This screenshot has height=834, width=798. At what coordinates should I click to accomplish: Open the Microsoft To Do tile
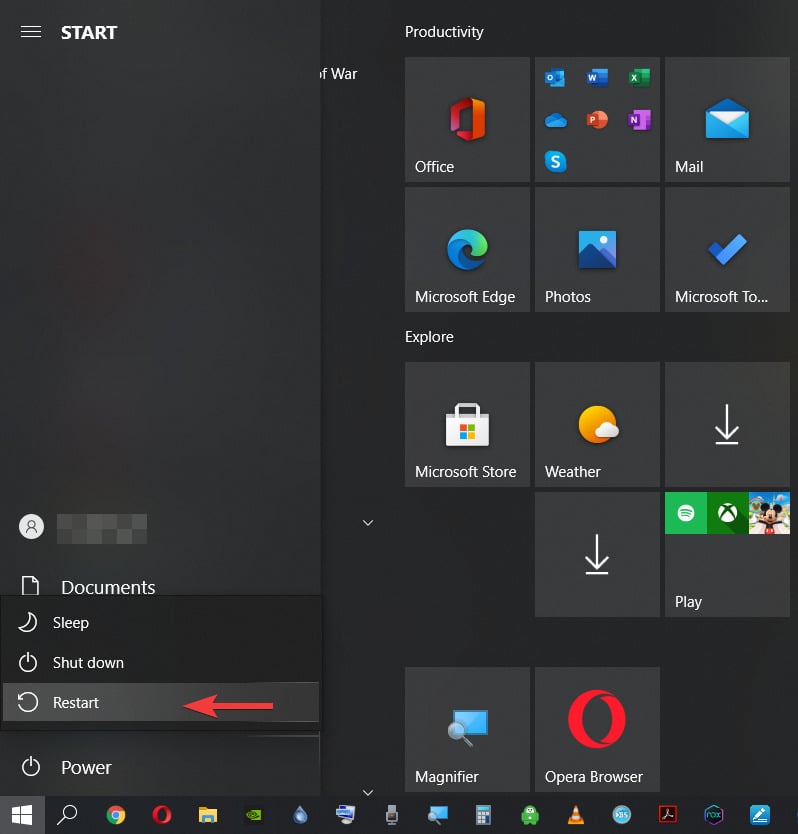point(727,249)
